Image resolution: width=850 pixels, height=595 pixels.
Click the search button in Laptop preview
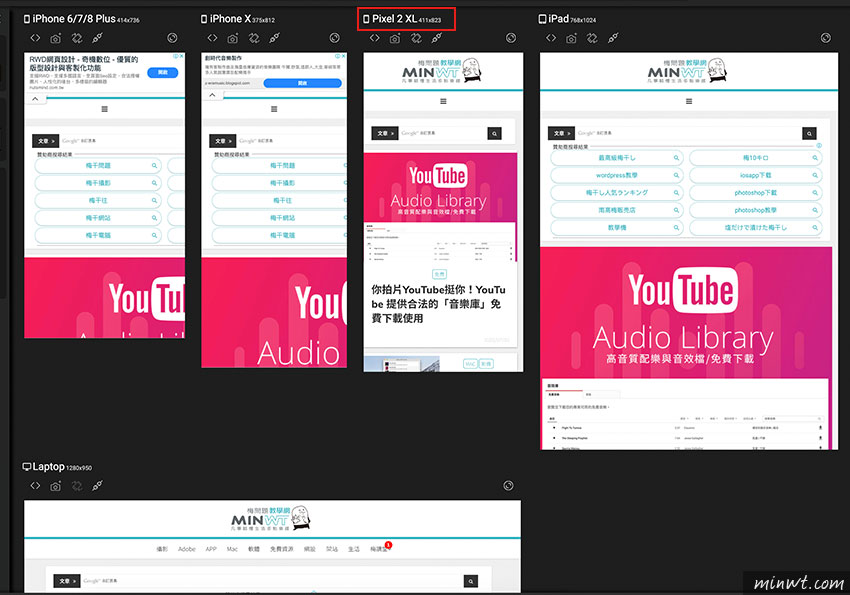(471, 581)
